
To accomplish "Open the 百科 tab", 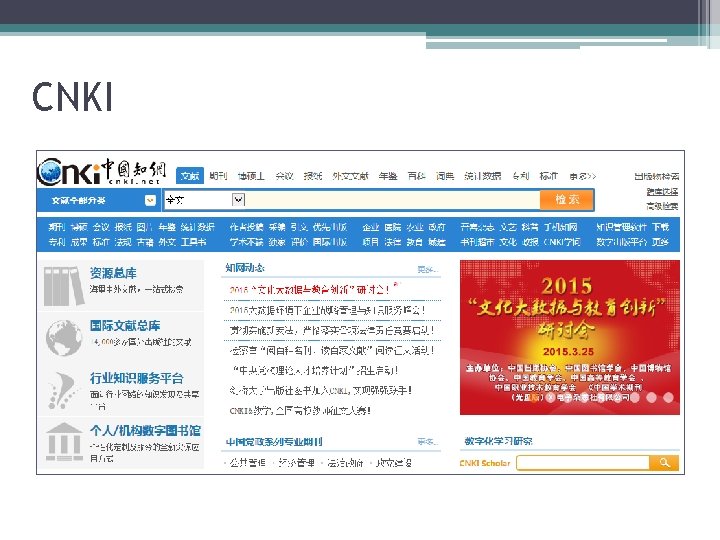I will (x=416, y=176).
